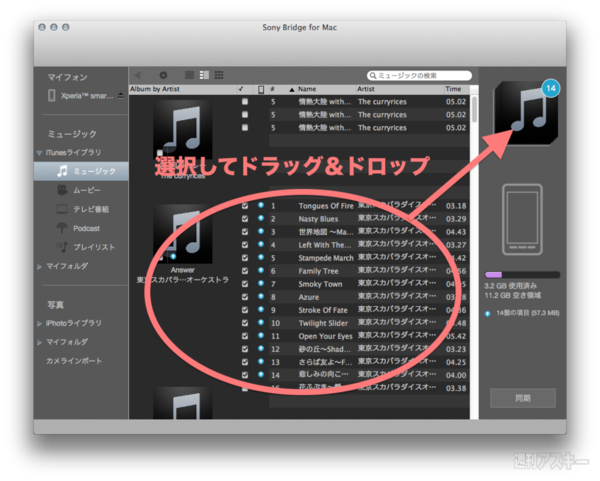Uncheck Smoky Town checkbox
The image size is (600, 481).
[245, 284]
